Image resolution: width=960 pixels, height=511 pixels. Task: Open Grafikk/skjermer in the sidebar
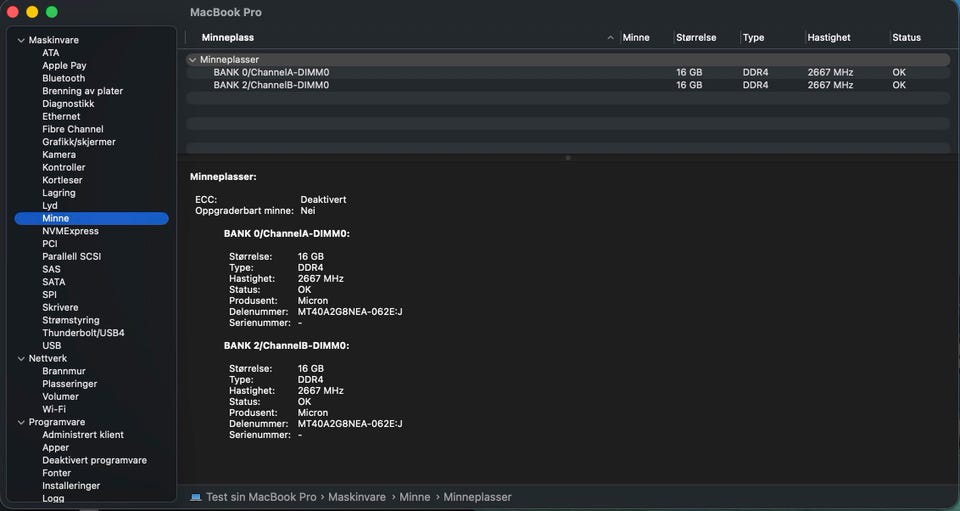79,142
